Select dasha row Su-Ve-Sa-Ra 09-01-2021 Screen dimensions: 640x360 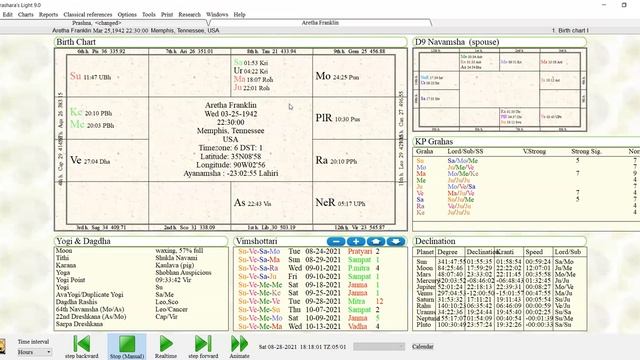point(310,268)
